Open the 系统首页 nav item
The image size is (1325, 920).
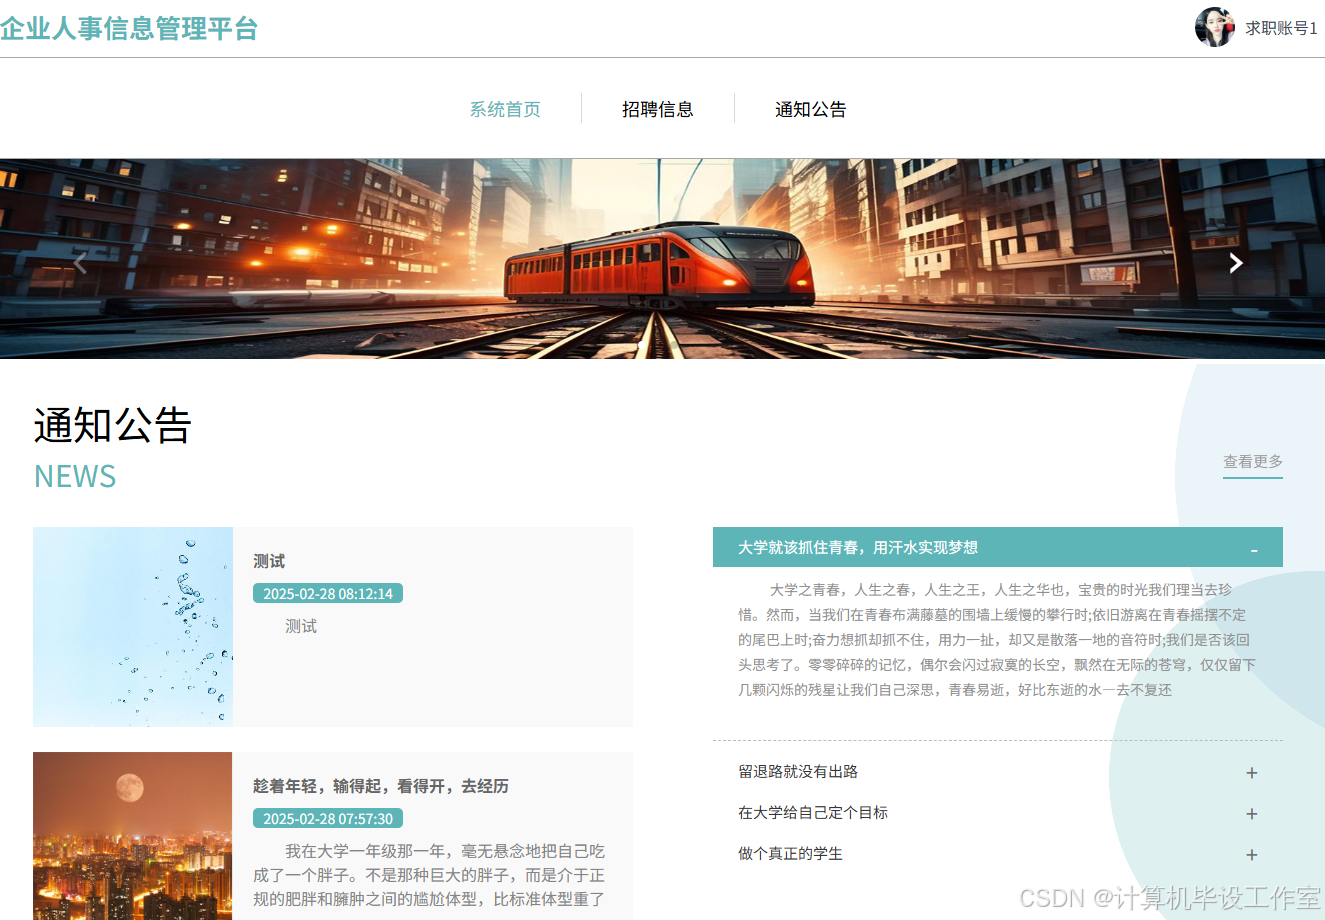[x=505, y=109]
